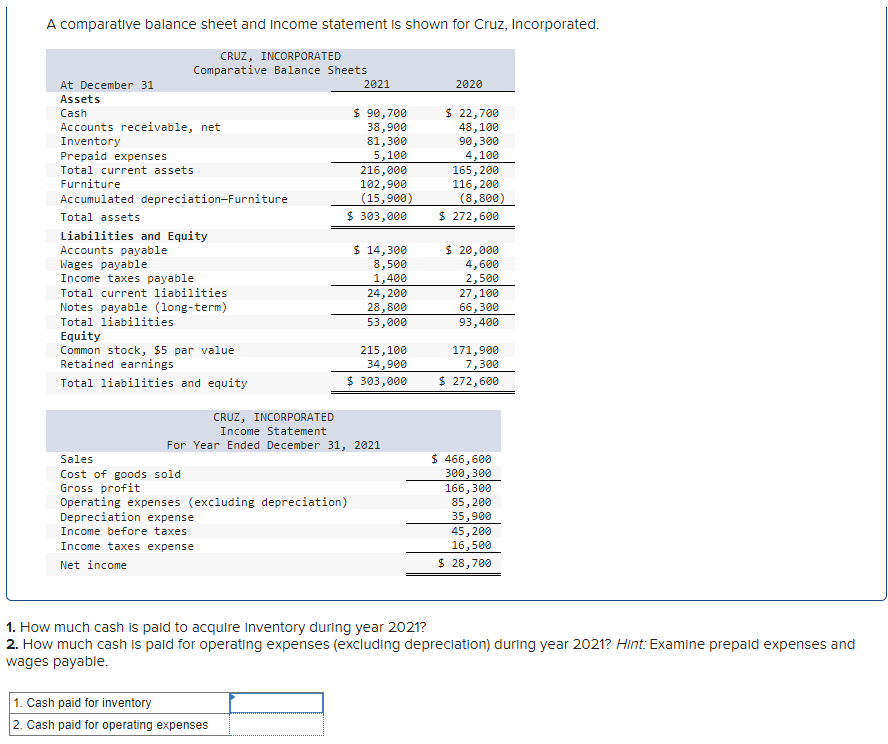Click the Cash paid for inventory input field

tap(276, 703)
